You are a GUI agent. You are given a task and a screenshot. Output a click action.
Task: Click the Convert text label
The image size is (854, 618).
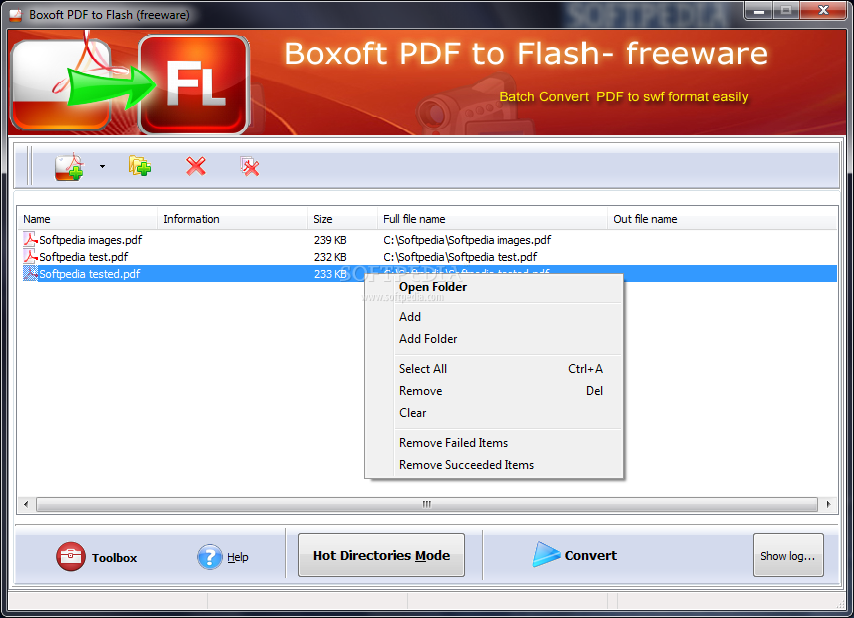pyautogui.click(x=591, y=555)
